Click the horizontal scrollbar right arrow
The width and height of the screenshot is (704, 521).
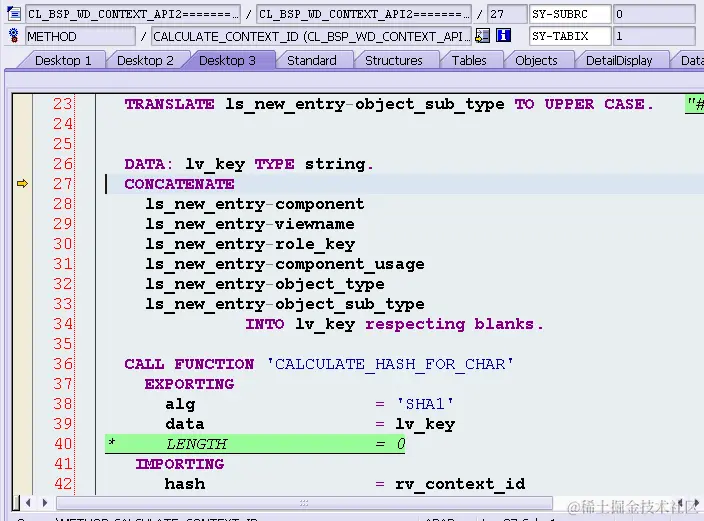(x=45, y=503)
